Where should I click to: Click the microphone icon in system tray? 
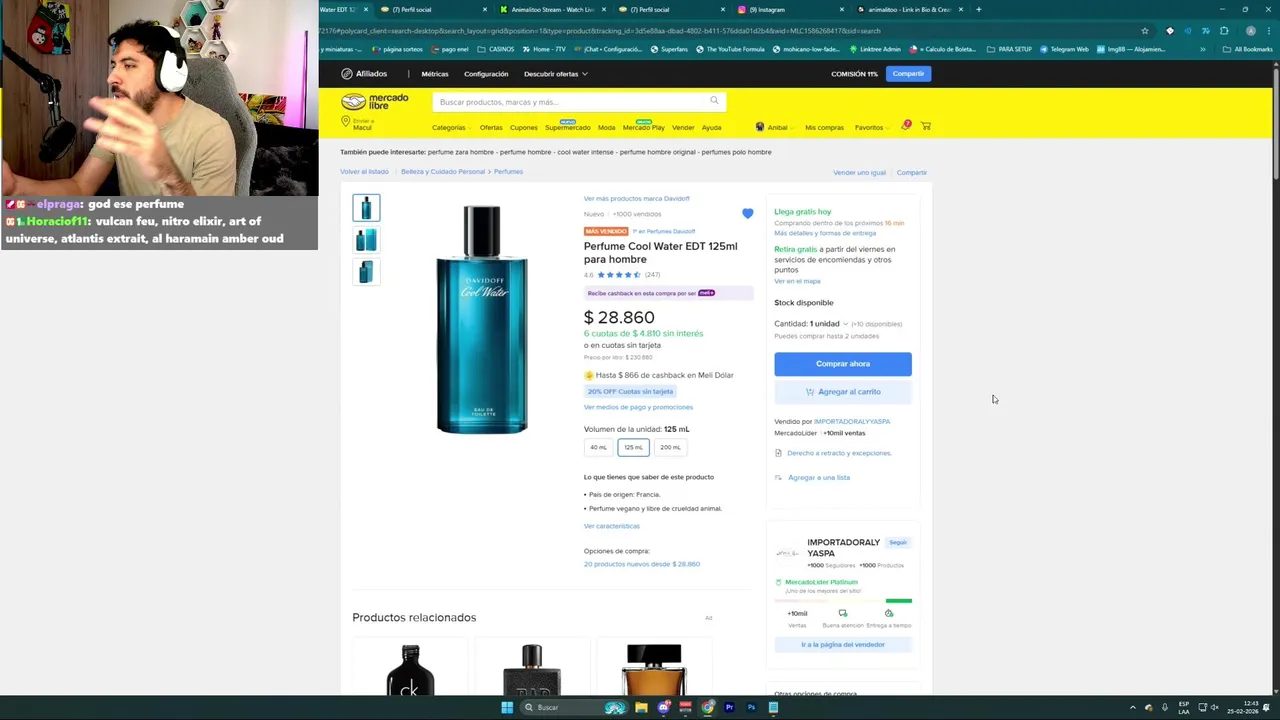click(x=1164, y=708)
